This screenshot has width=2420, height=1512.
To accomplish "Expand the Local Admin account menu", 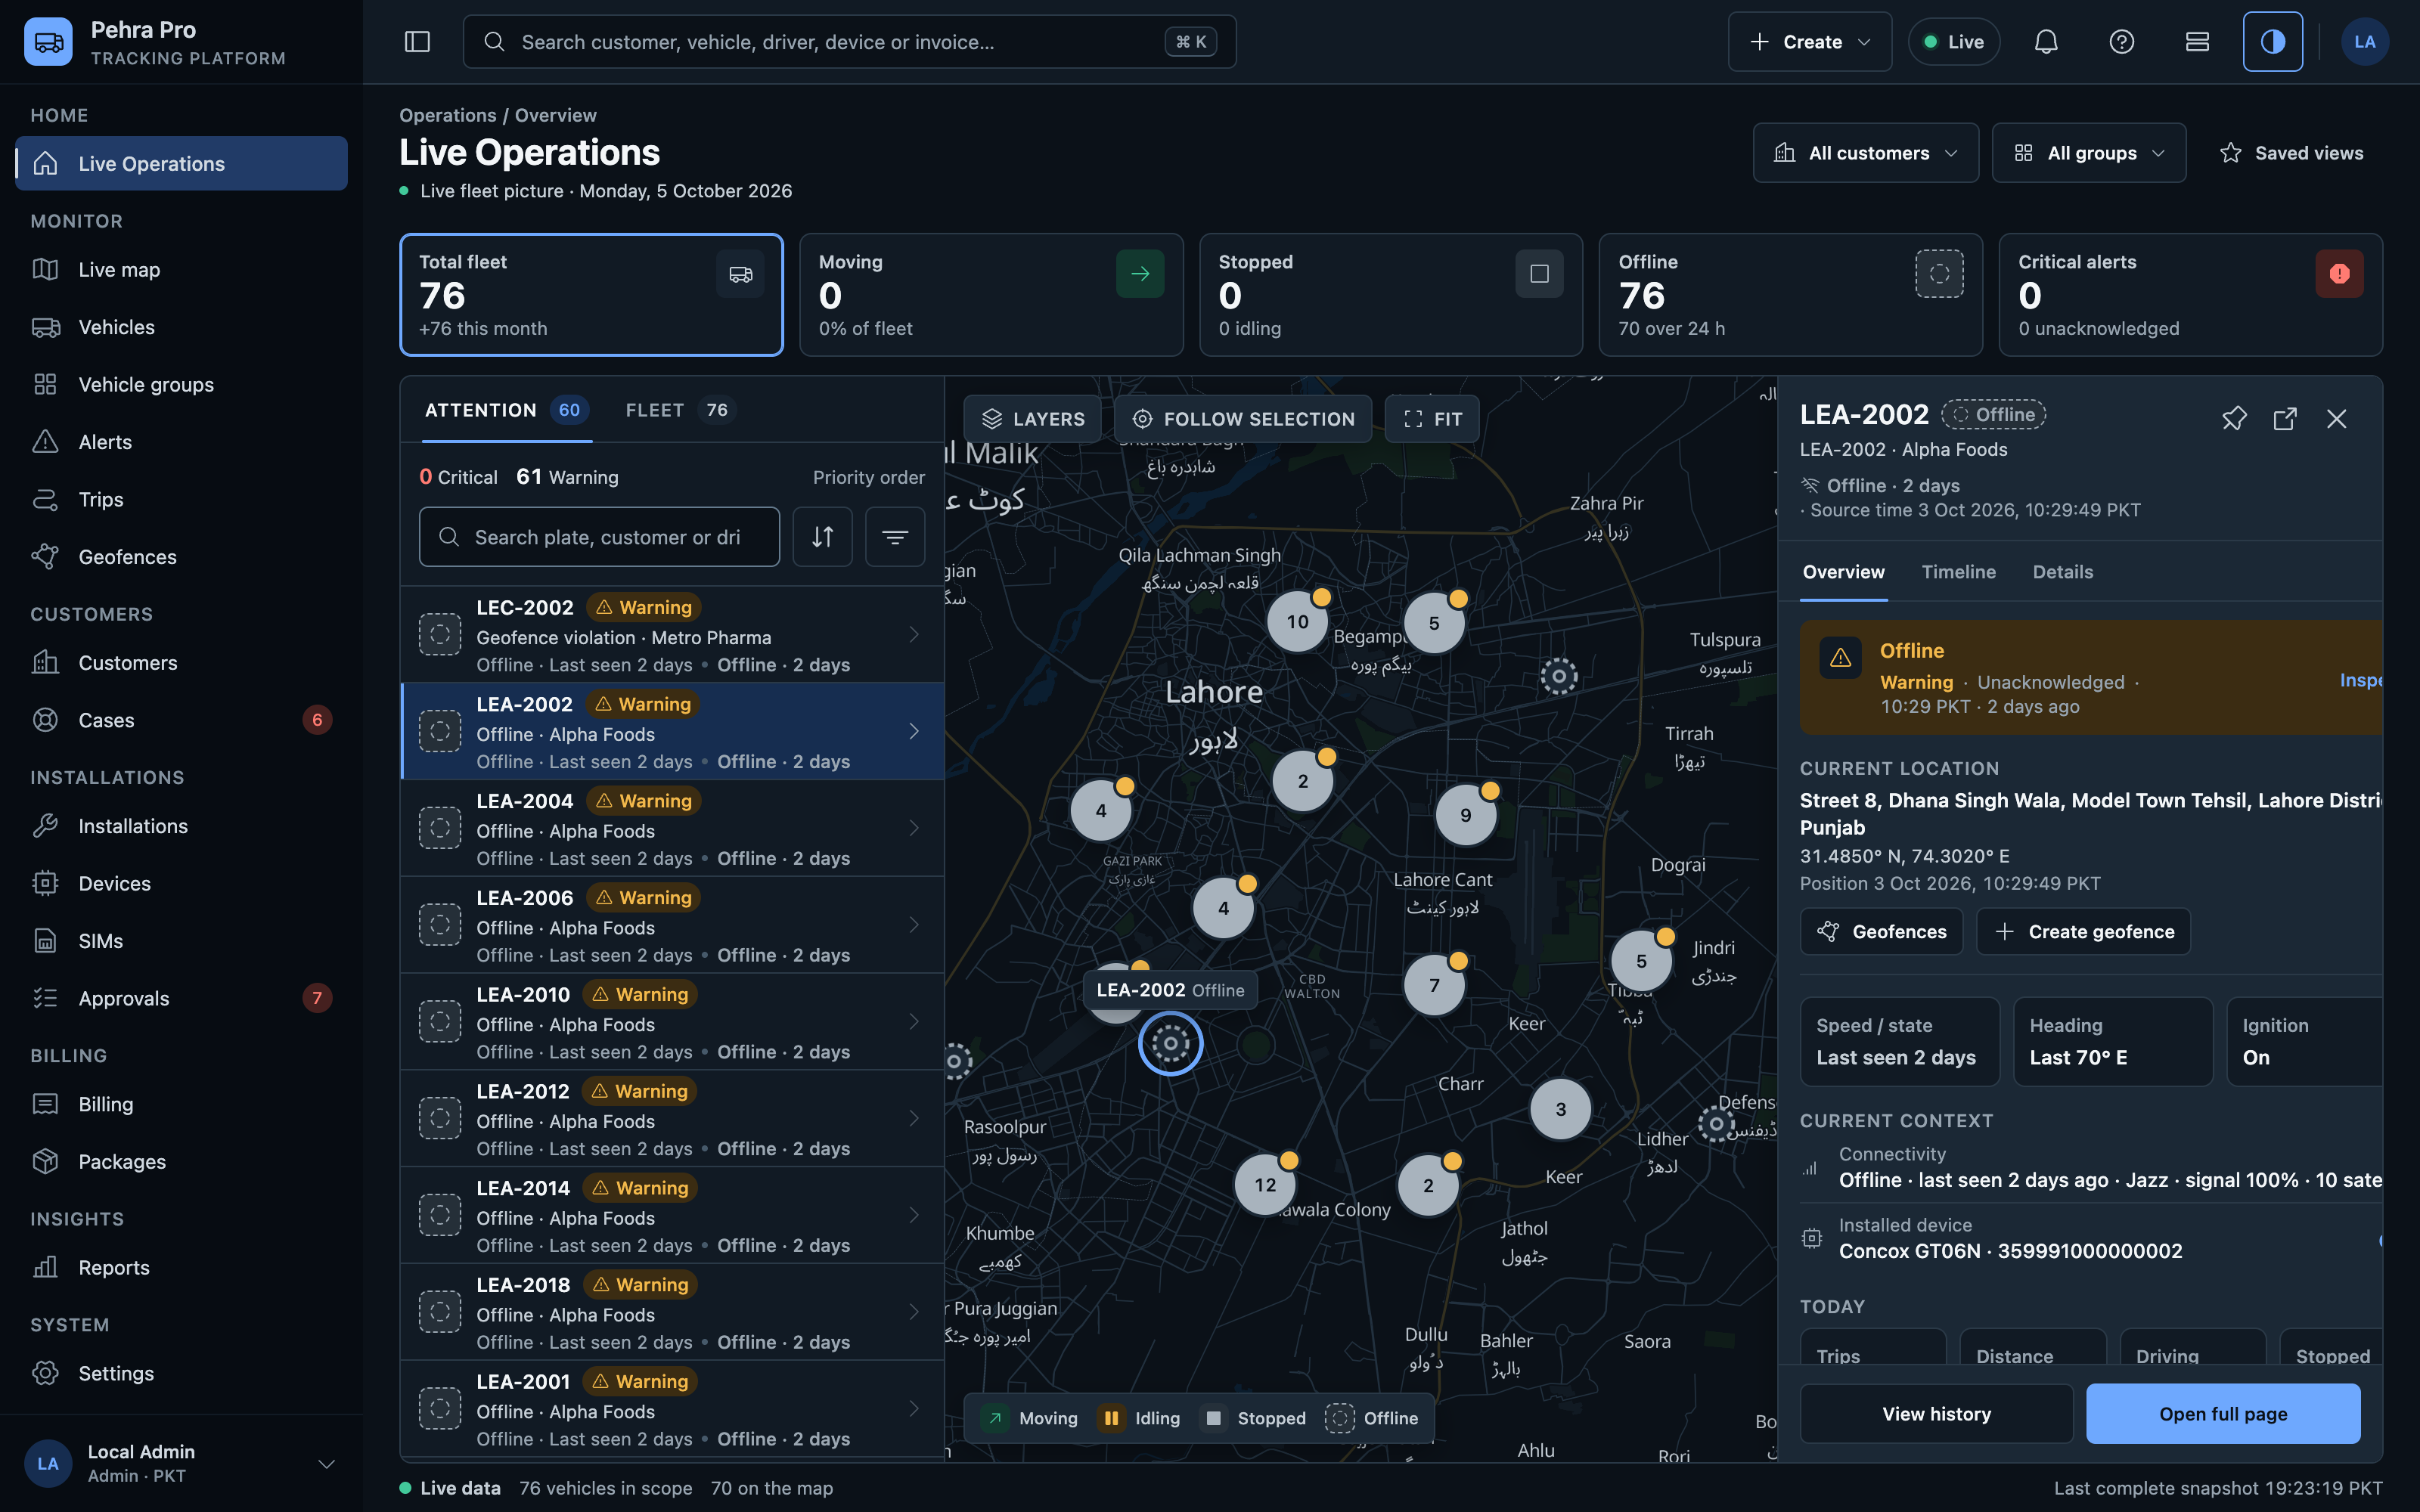I will click(x=181, y=1463).
